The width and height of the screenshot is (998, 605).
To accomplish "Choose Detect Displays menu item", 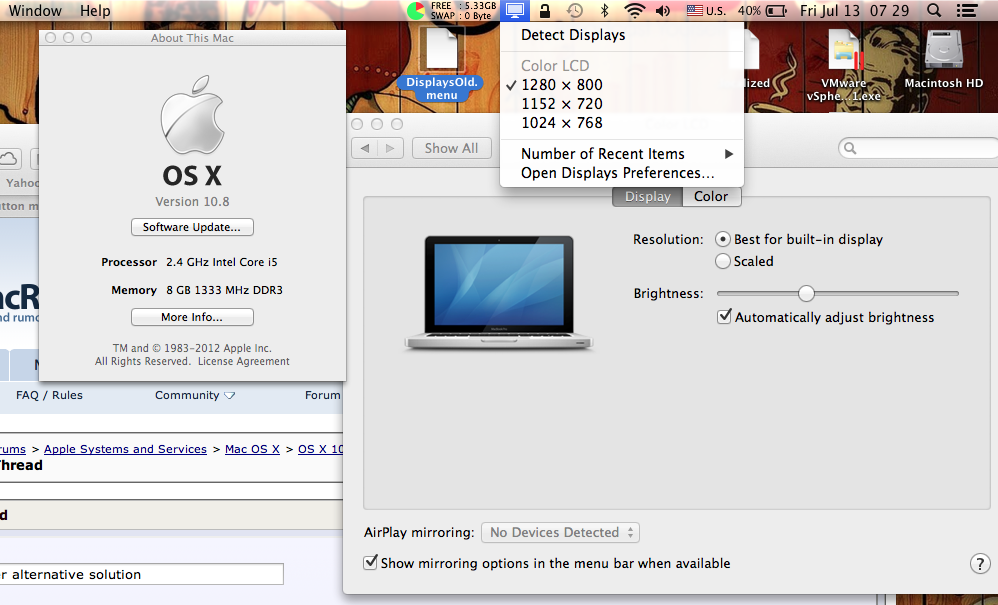I will [x=621, y=35].
